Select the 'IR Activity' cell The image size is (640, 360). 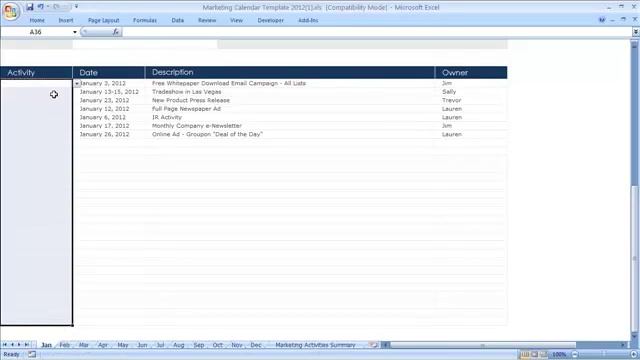tap(290, 117)
